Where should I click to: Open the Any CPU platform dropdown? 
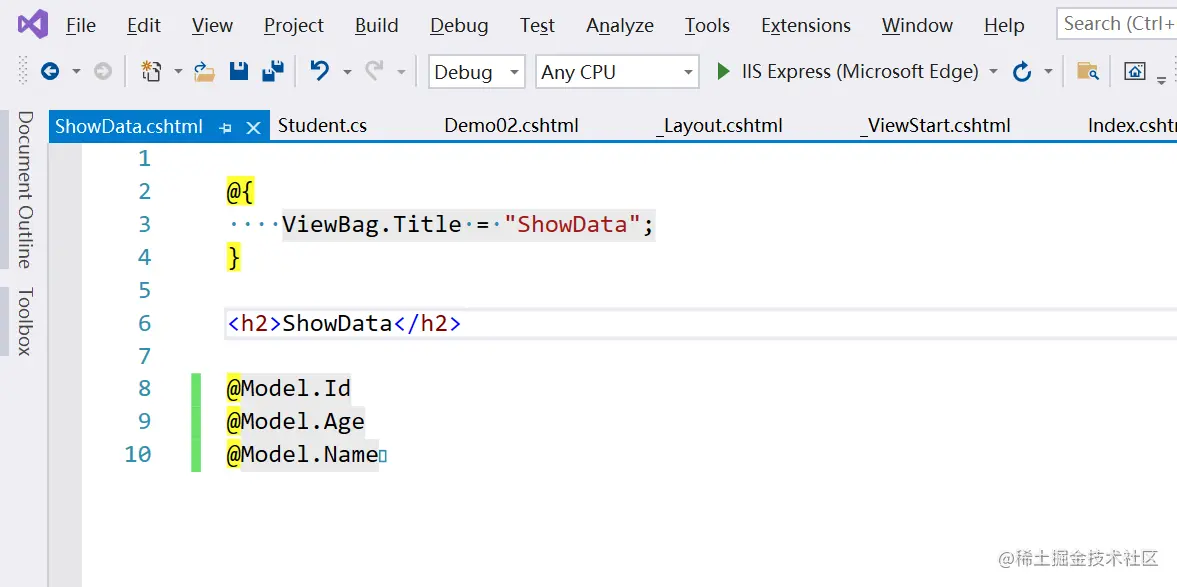pyautogui.click(x=617, y=72)
